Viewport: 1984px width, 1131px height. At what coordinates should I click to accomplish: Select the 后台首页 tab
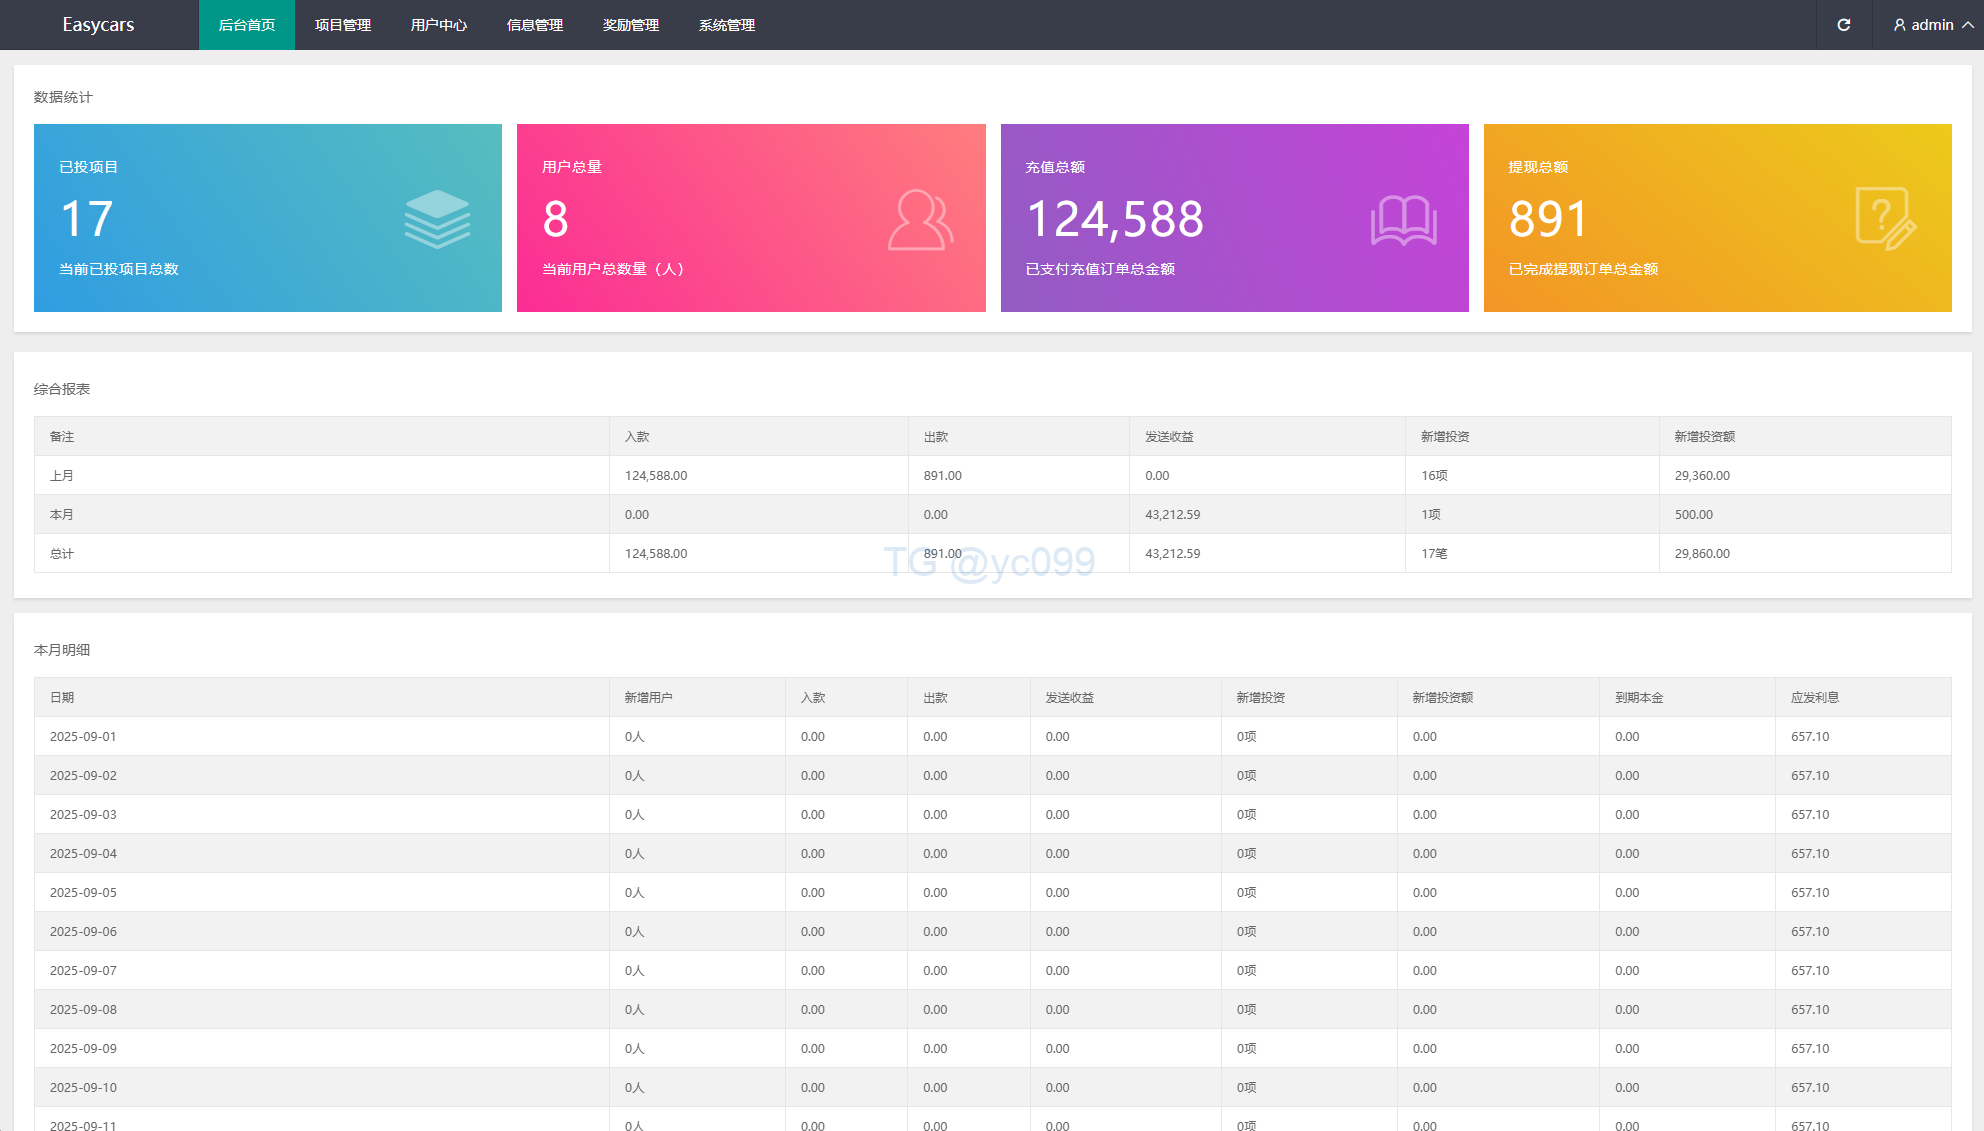(x=247, y=25)
